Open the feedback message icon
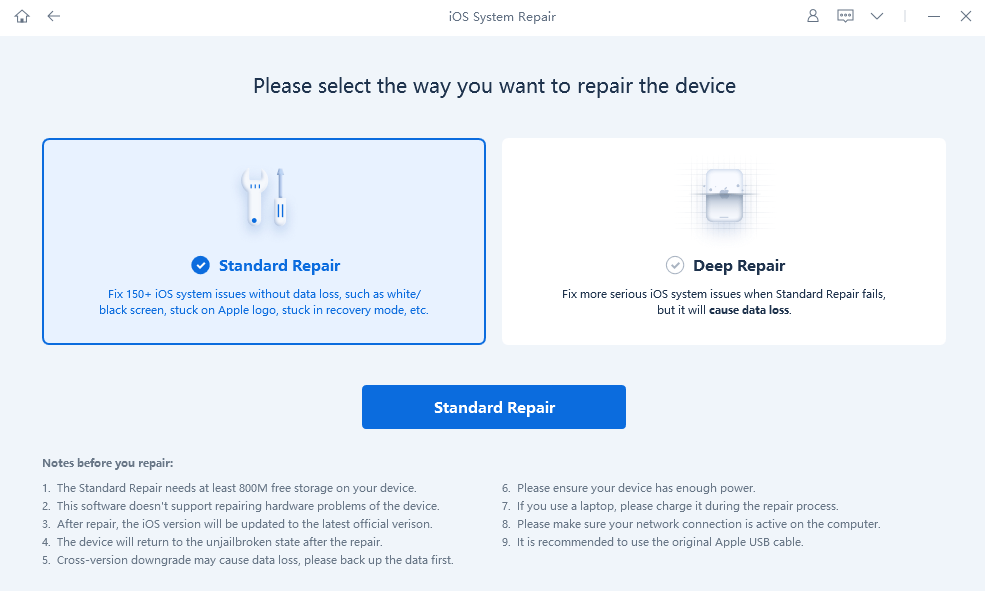The image size is (985, 591). (845, 17)
